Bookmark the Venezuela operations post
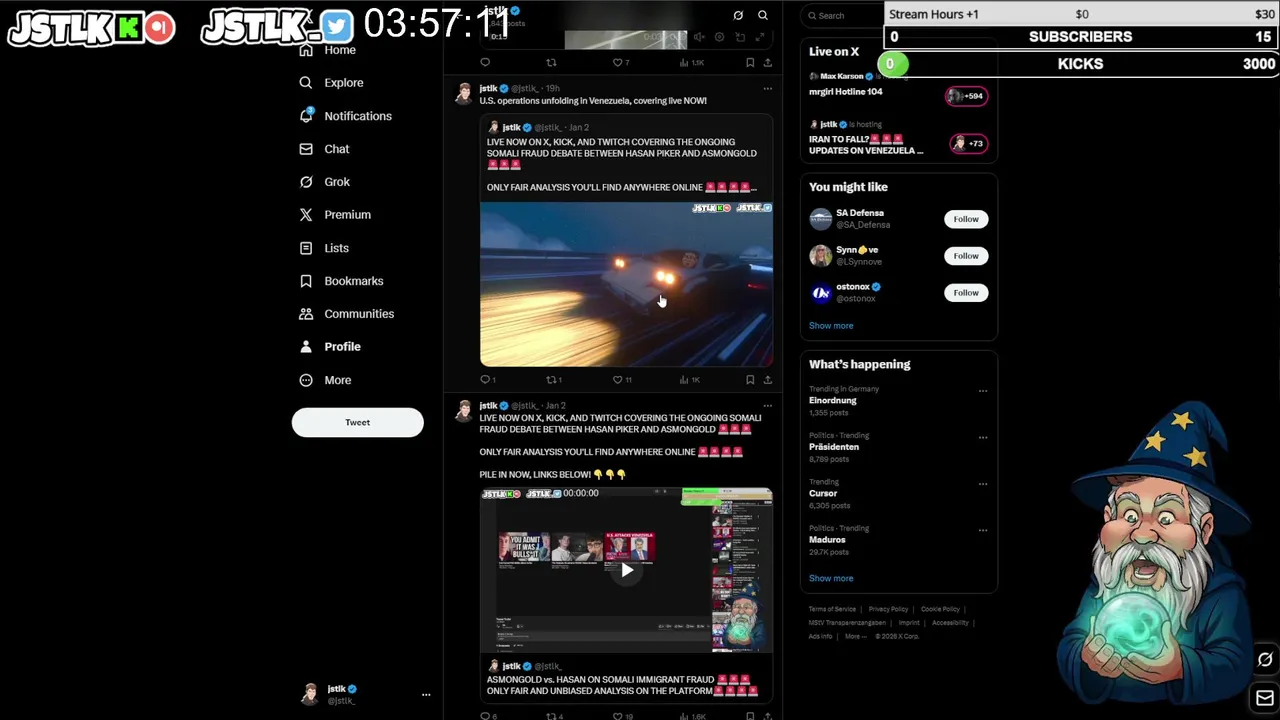The width and height of the screenshot is (1280, 720). coord(750,380)
